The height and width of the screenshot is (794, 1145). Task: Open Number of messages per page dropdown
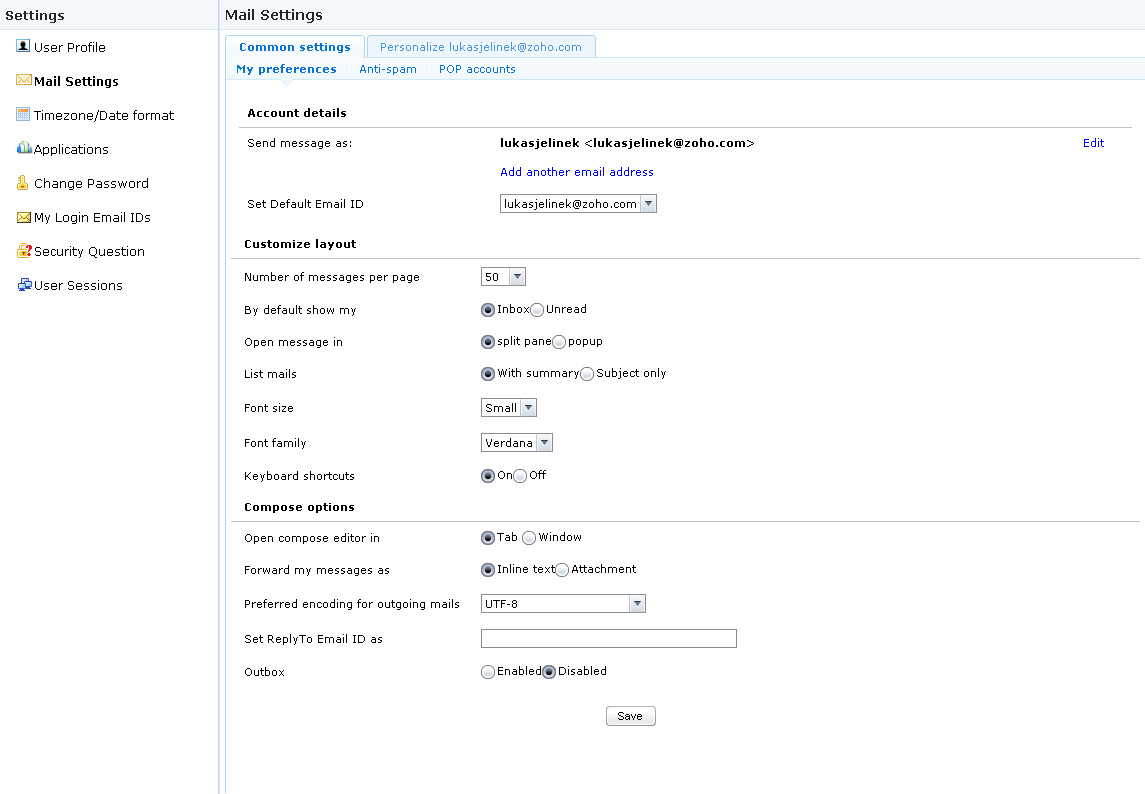[x=503, y=277]
